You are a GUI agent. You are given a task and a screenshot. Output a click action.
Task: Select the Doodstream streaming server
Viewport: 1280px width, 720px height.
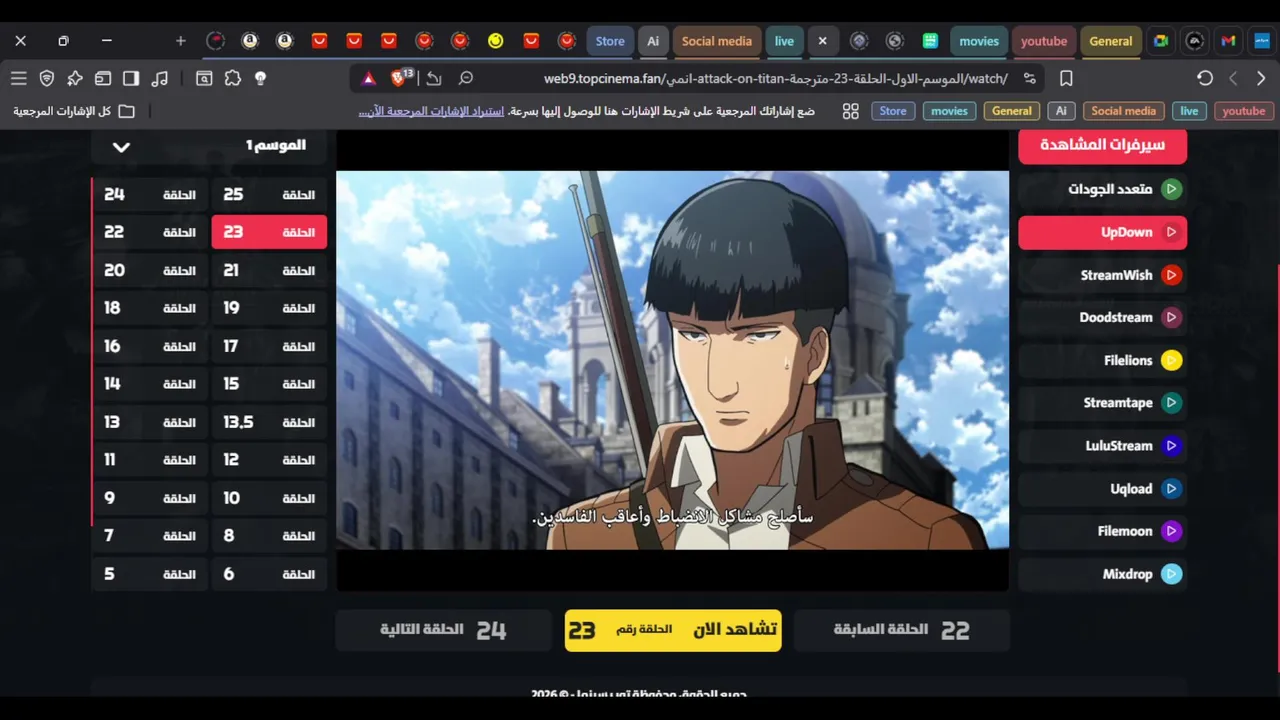[x=1103, y=317]
